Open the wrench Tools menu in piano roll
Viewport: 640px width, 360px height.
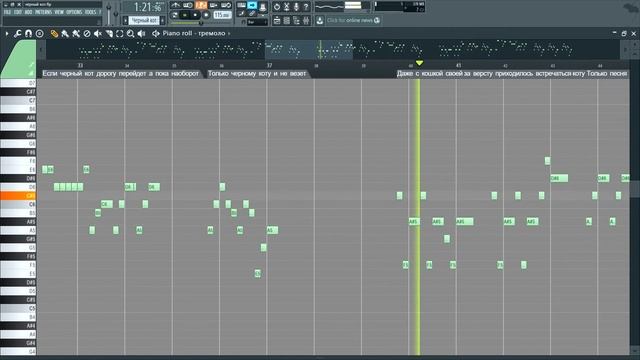[17, 33]
